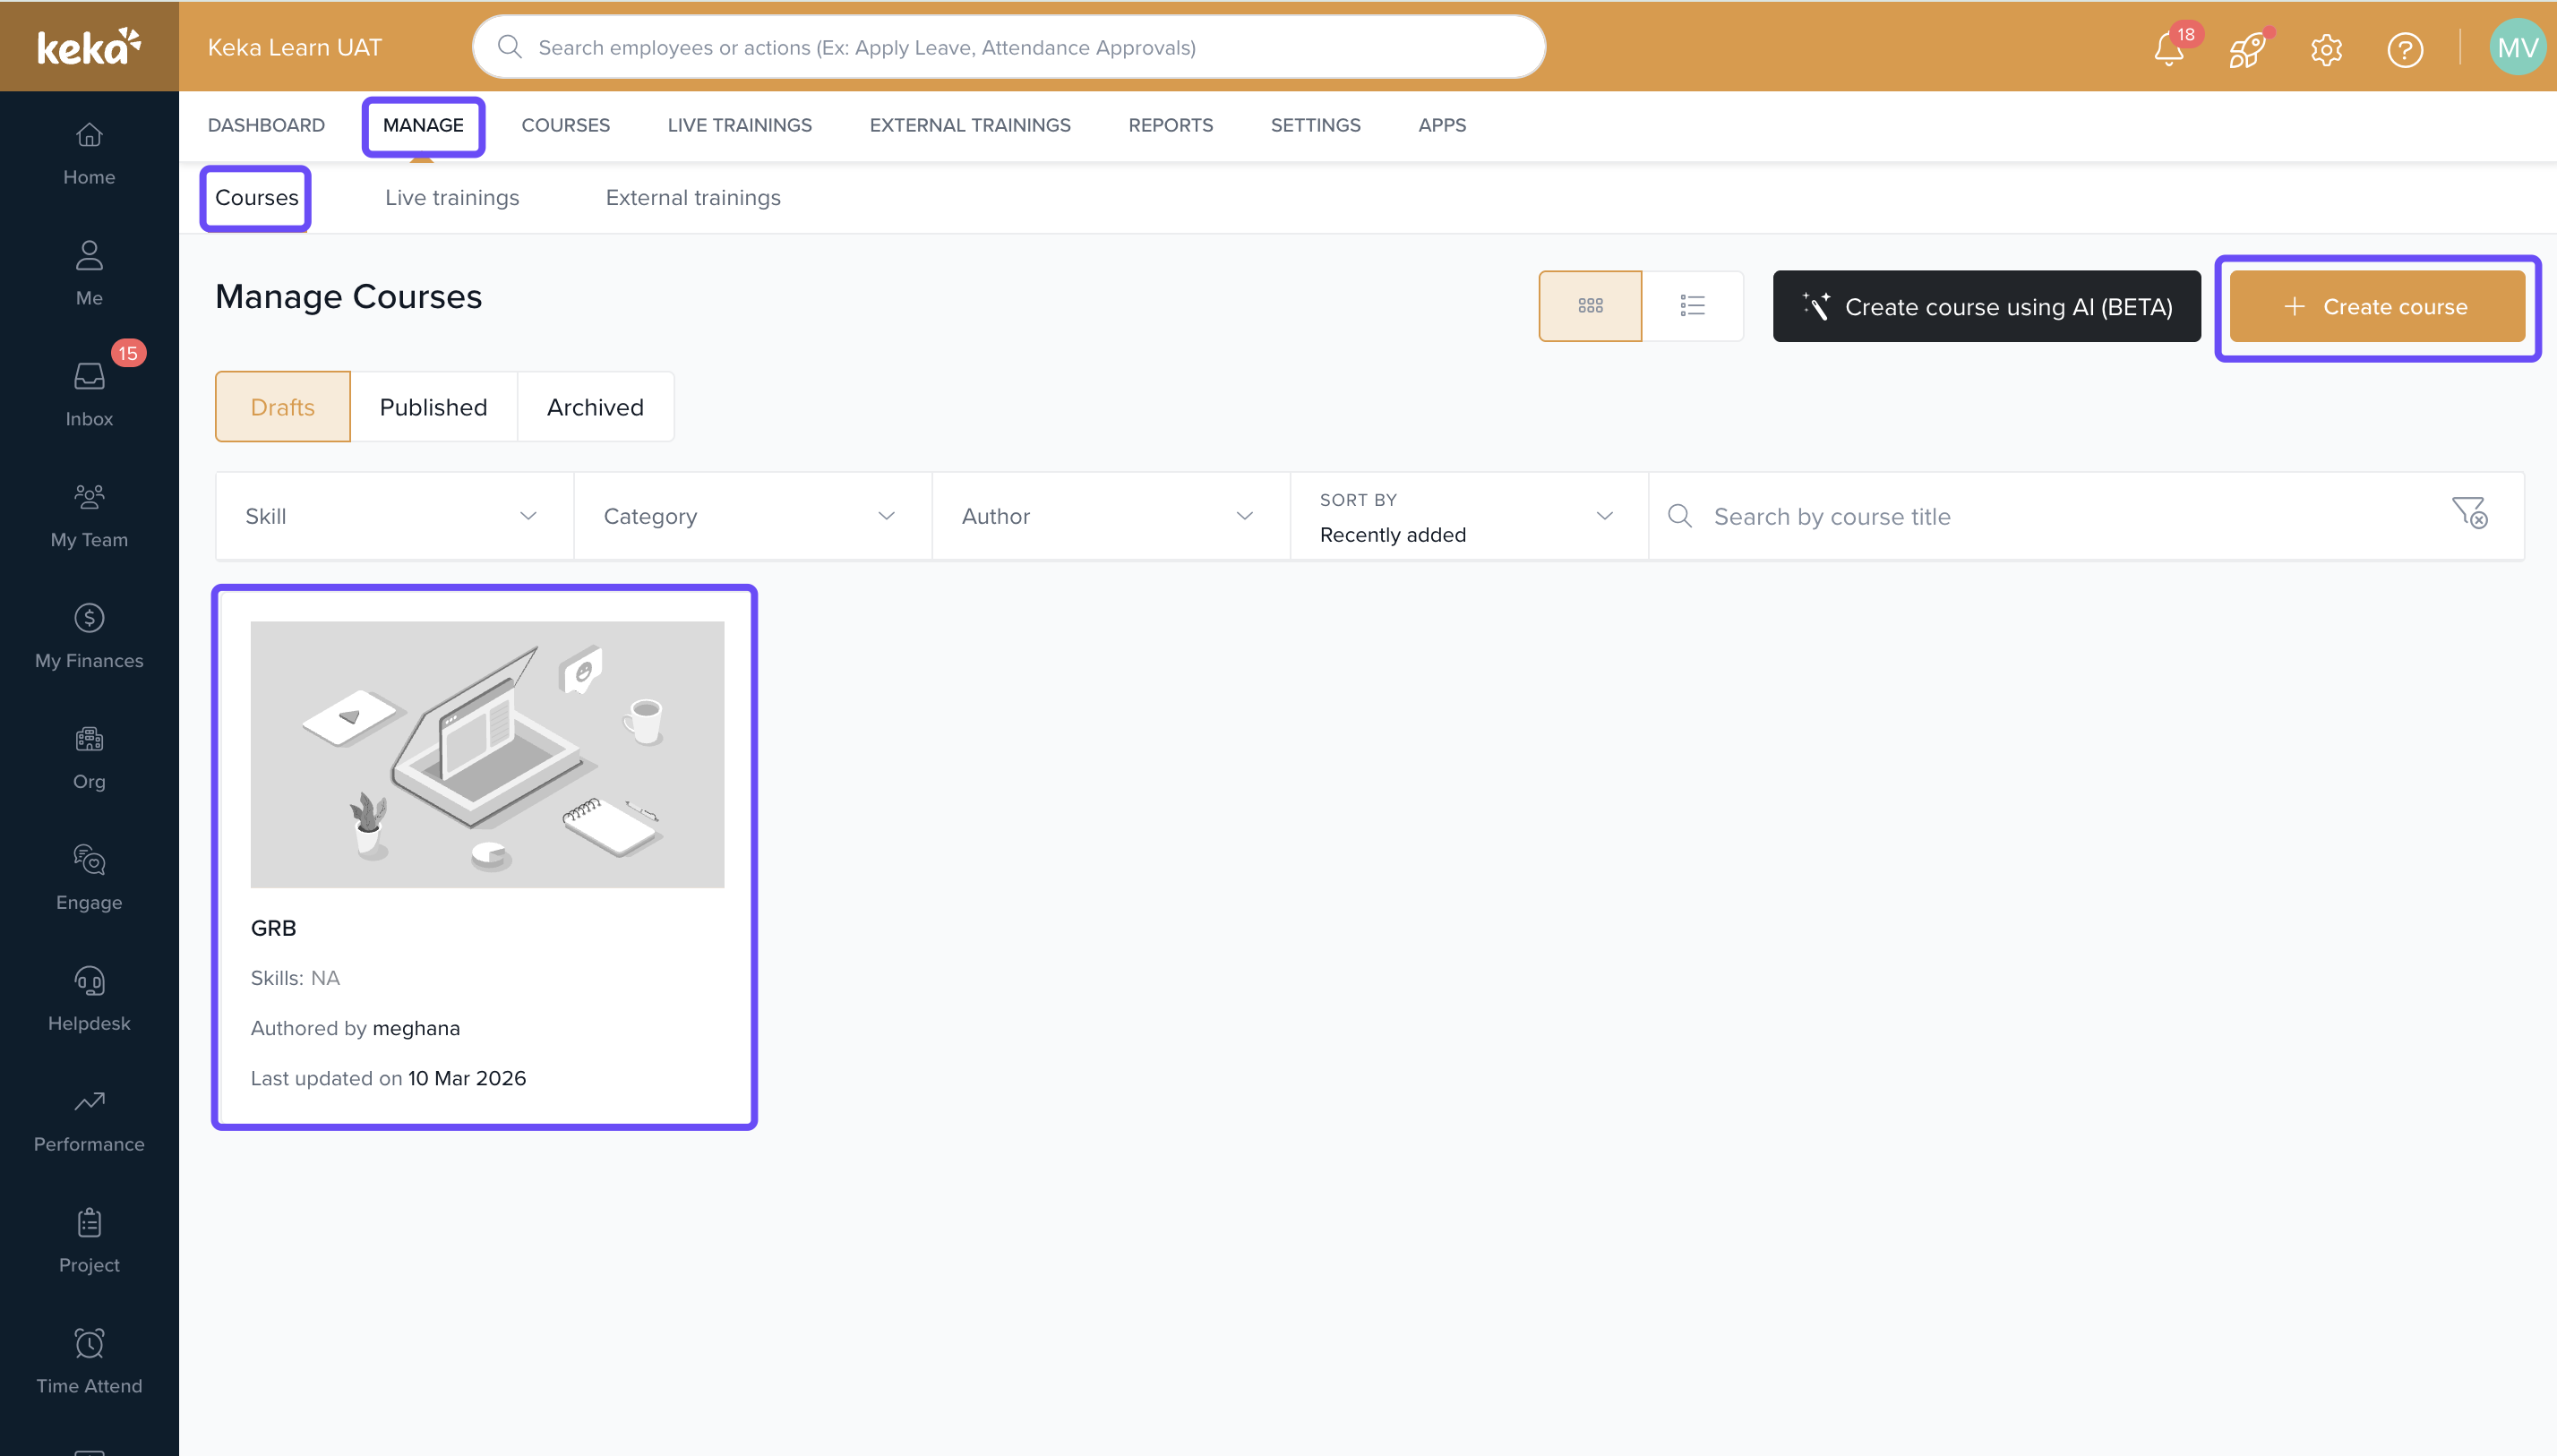Click the help question mark icon

(x=2404, y=48)
